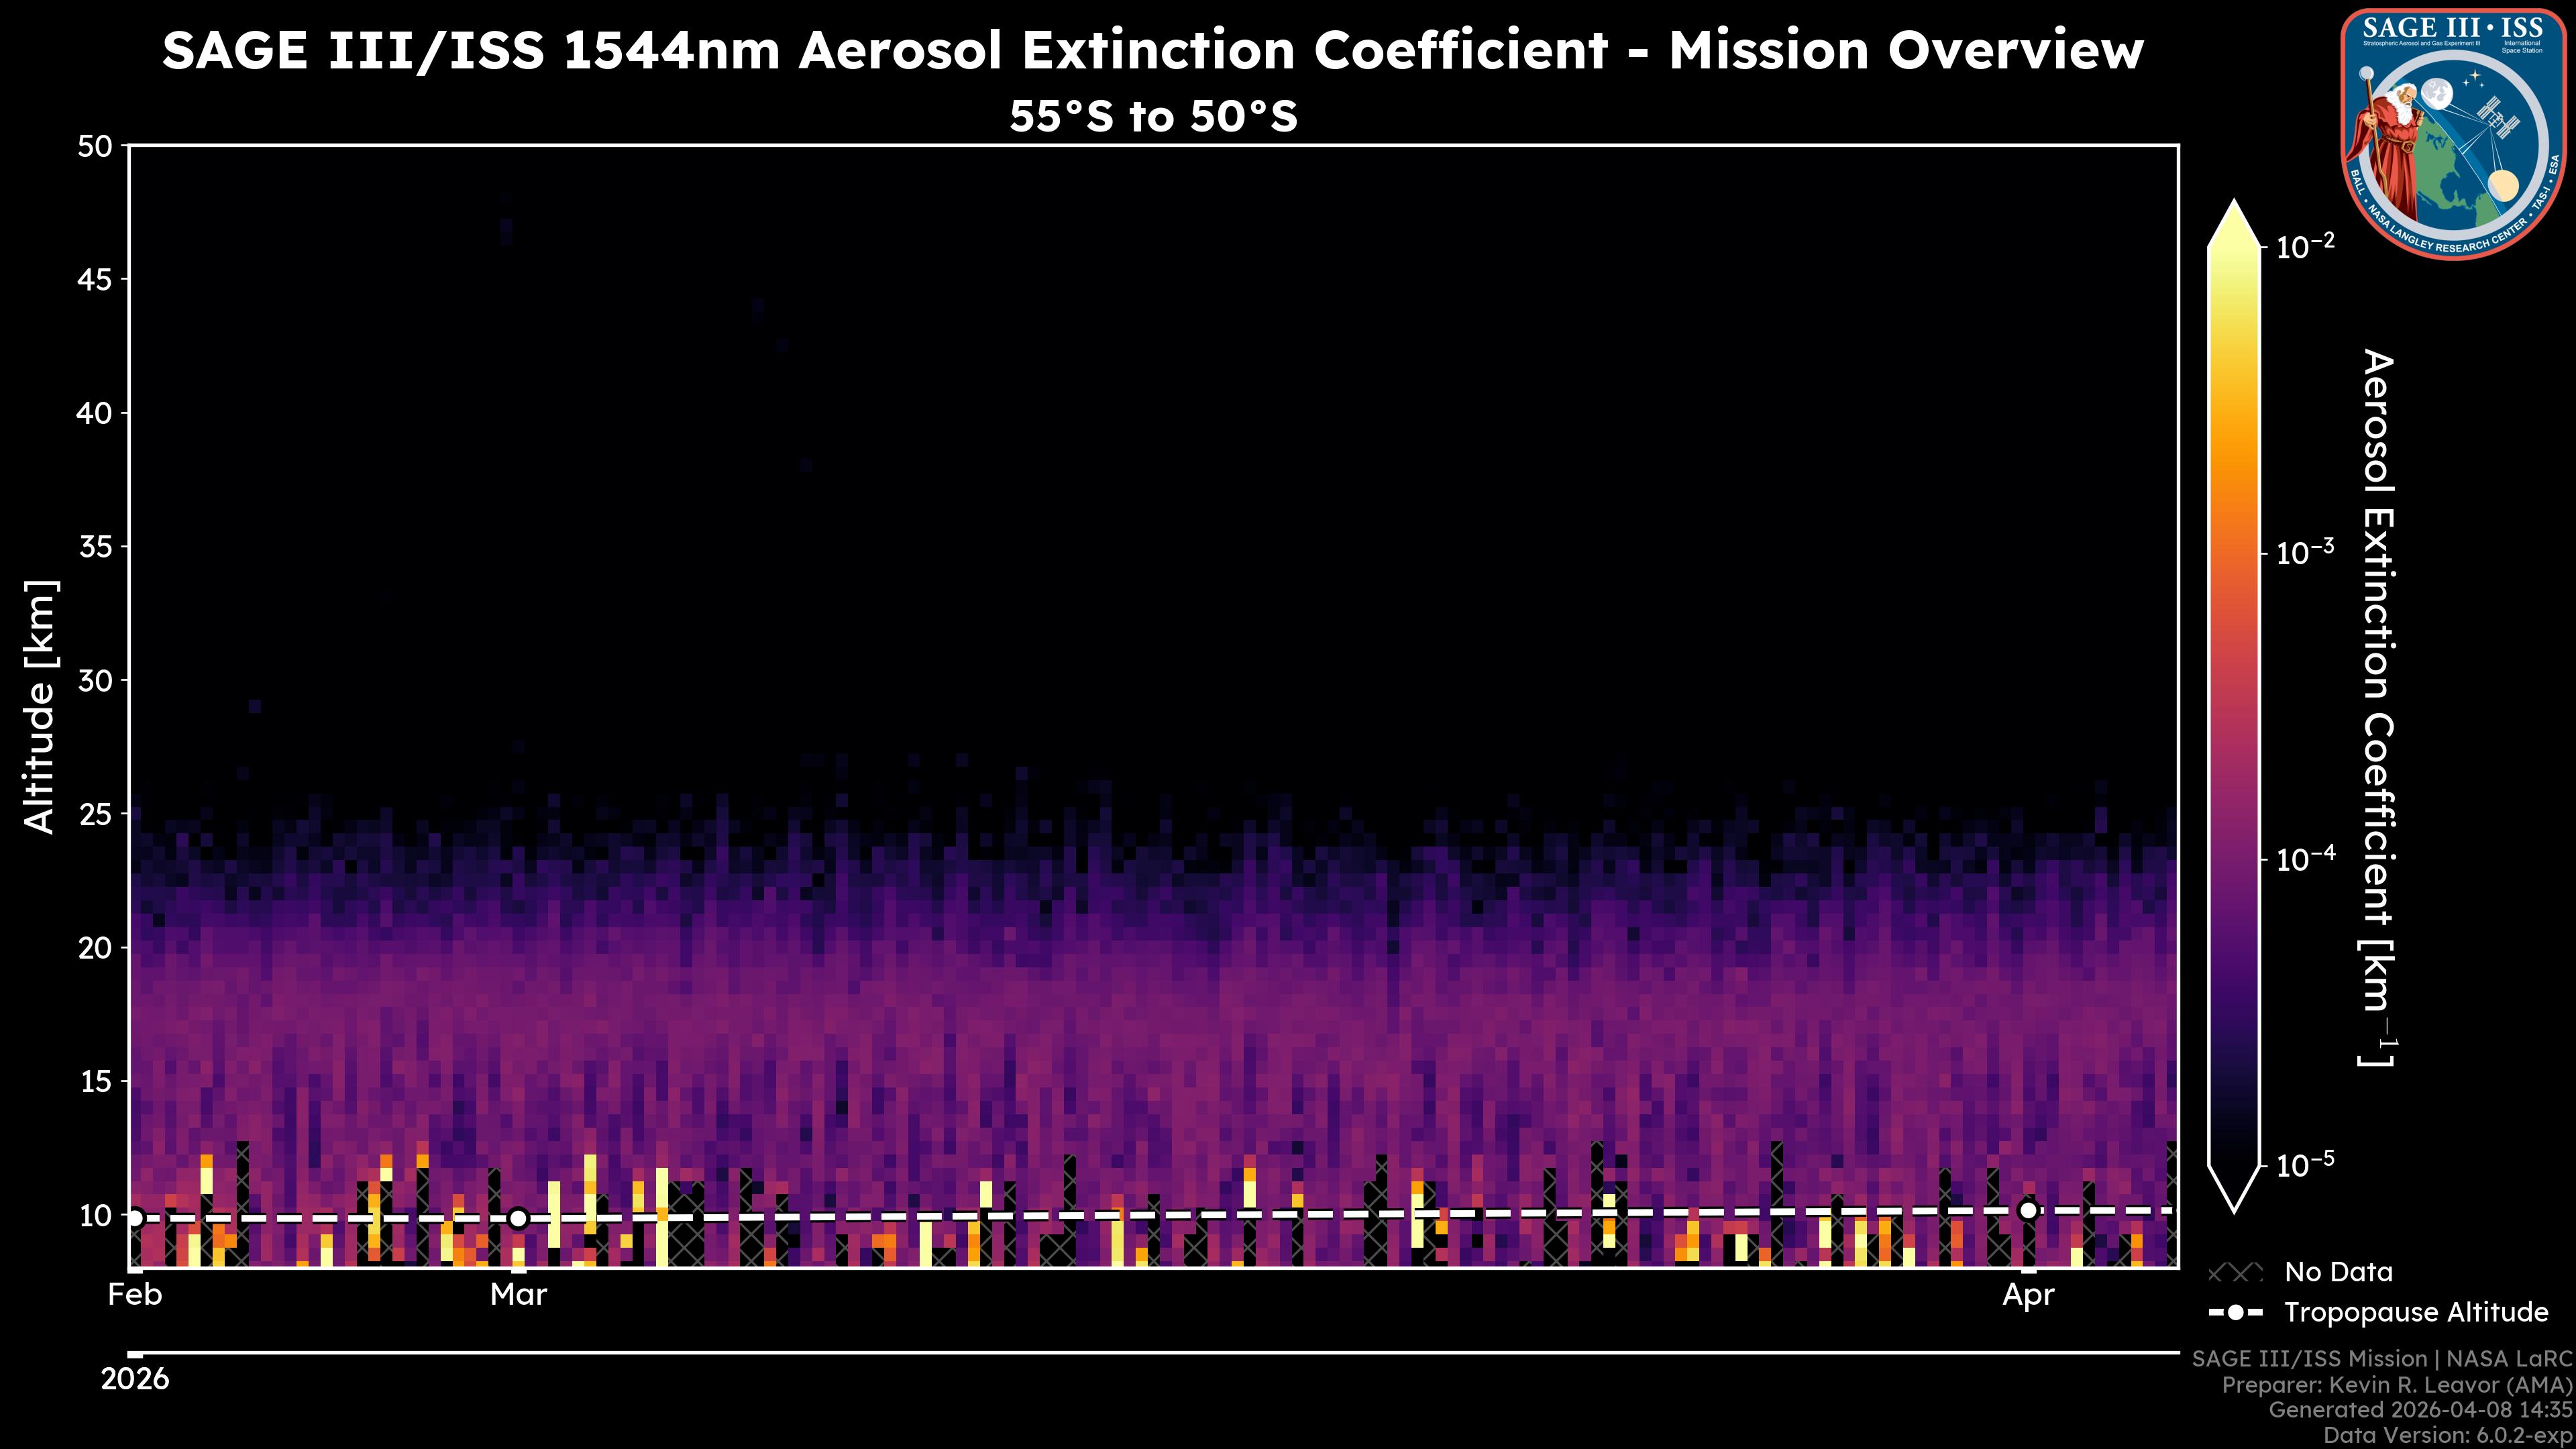The width and height of the screenshot is (2576, 1449).
Task: Click the 2026 year label
Action: coord(135,1379)
